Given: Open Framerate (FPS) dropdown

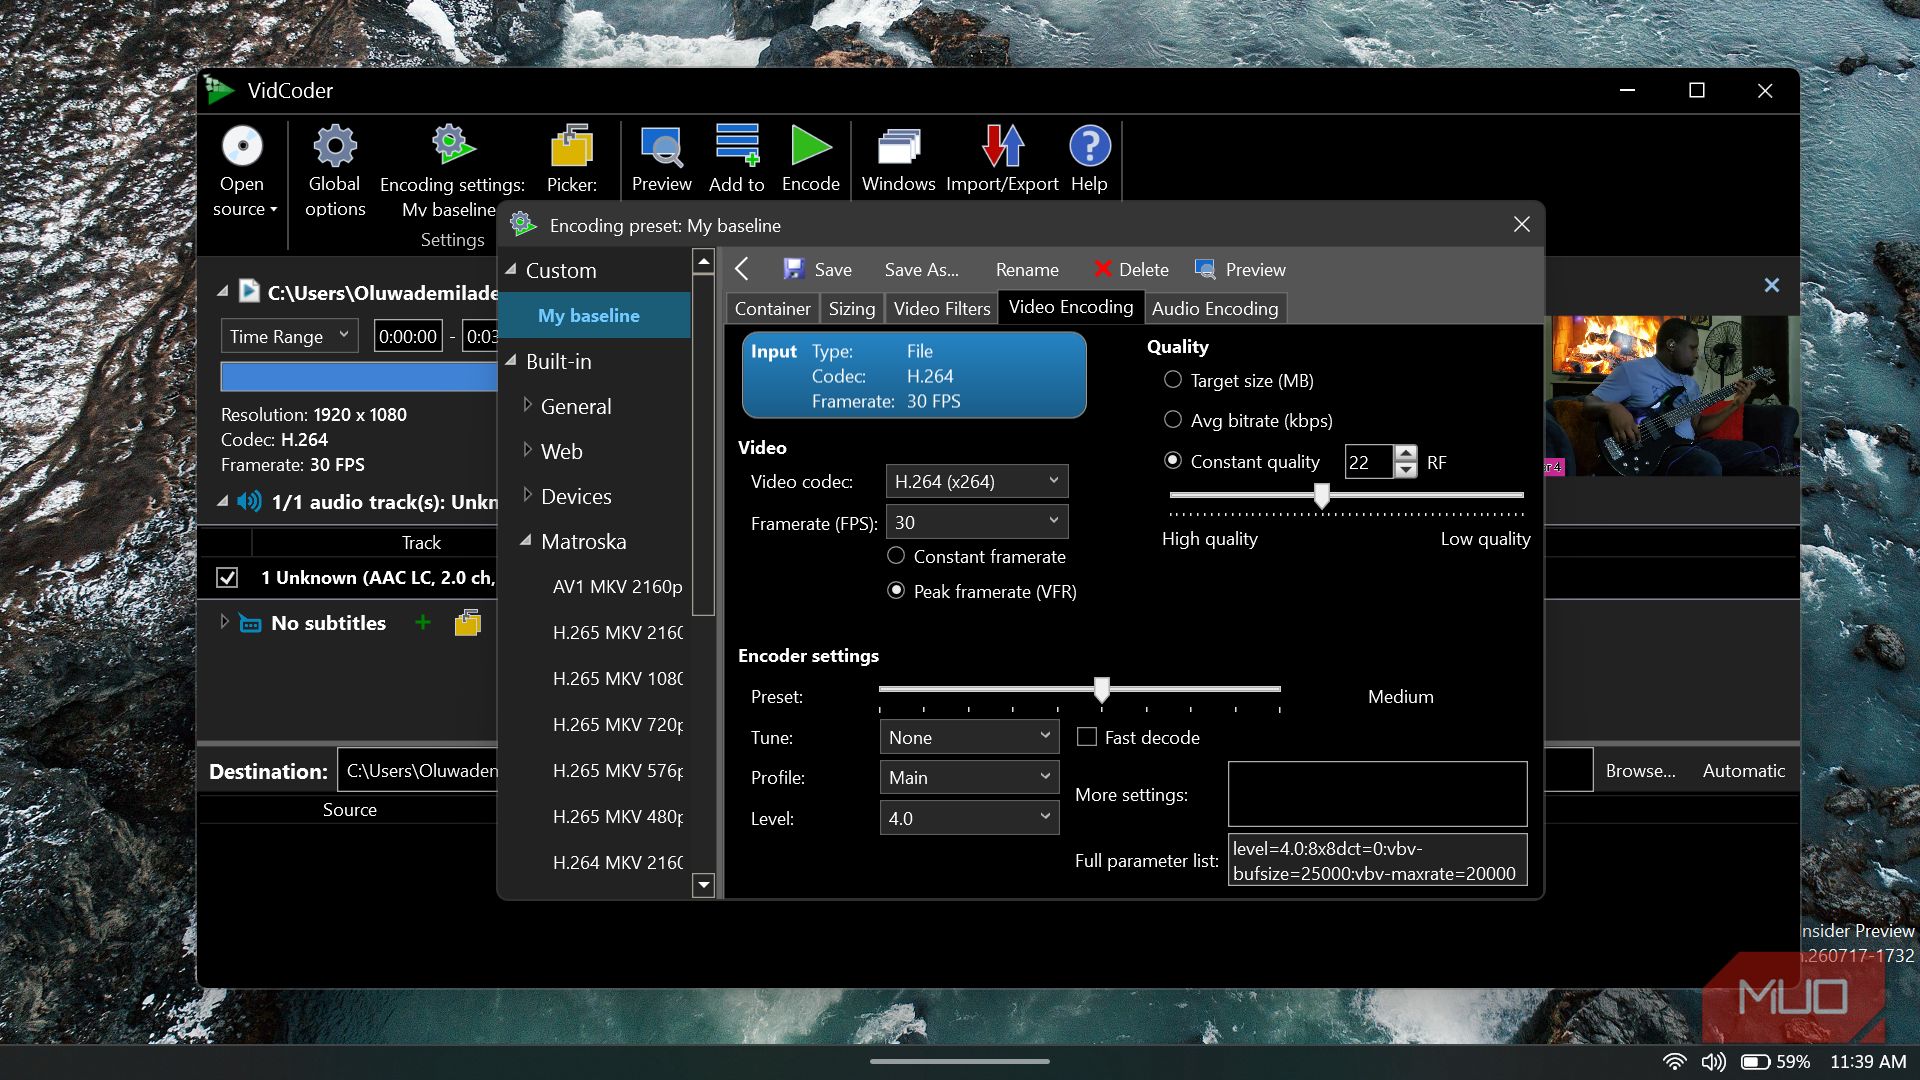Looking at the screenshot, I should (976, 522).
